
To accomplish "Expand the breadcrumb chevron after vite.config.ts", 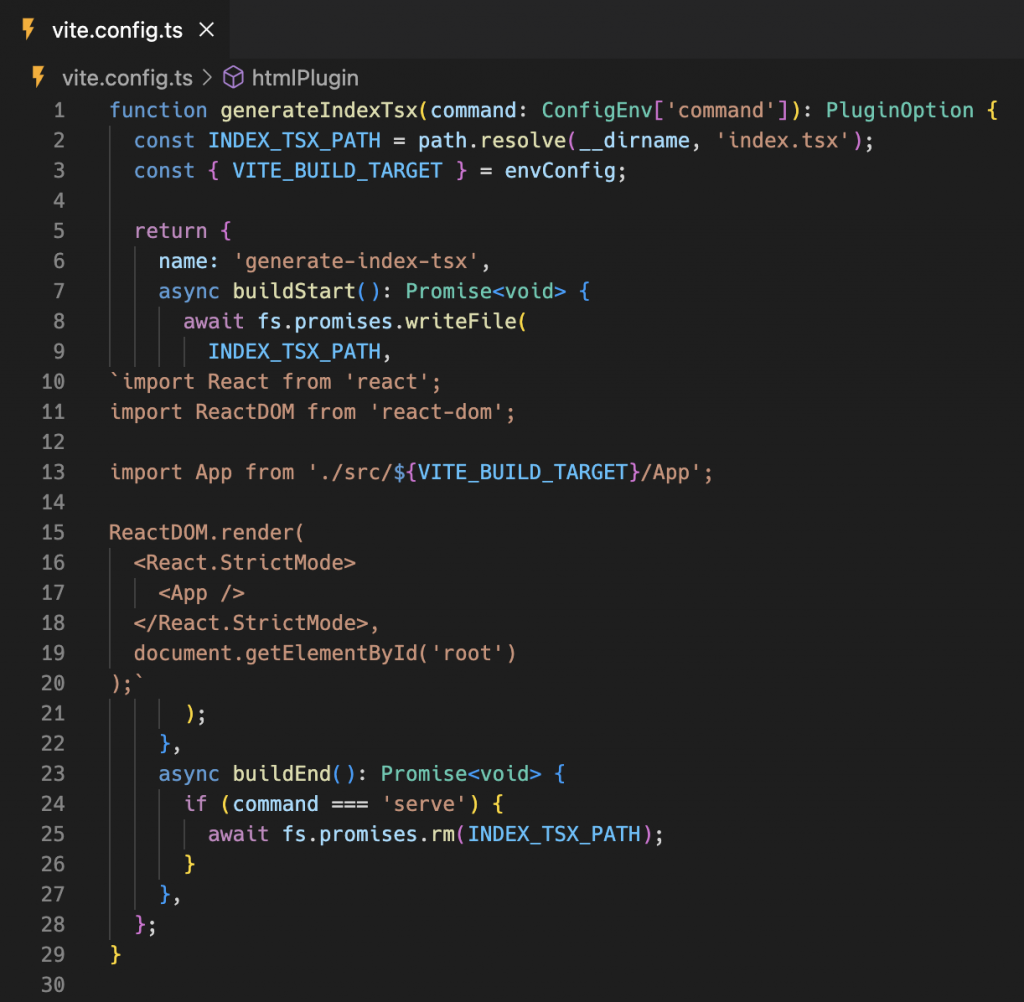I will click(x=207, y=78).
